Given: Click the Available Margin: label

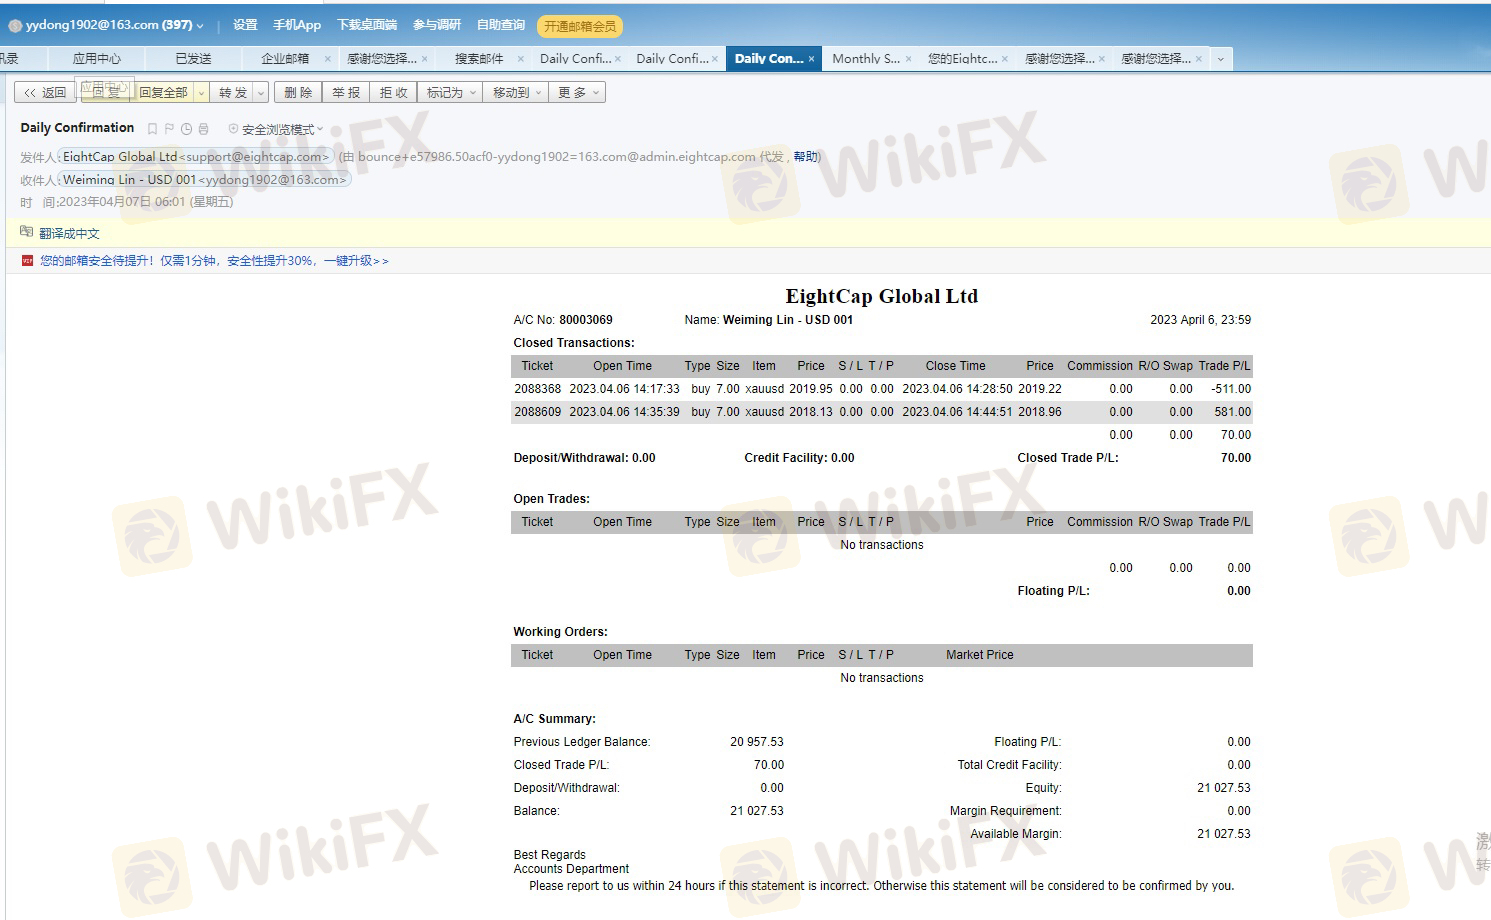Looking at the screenshot, I should click(x=1016, y=834).
